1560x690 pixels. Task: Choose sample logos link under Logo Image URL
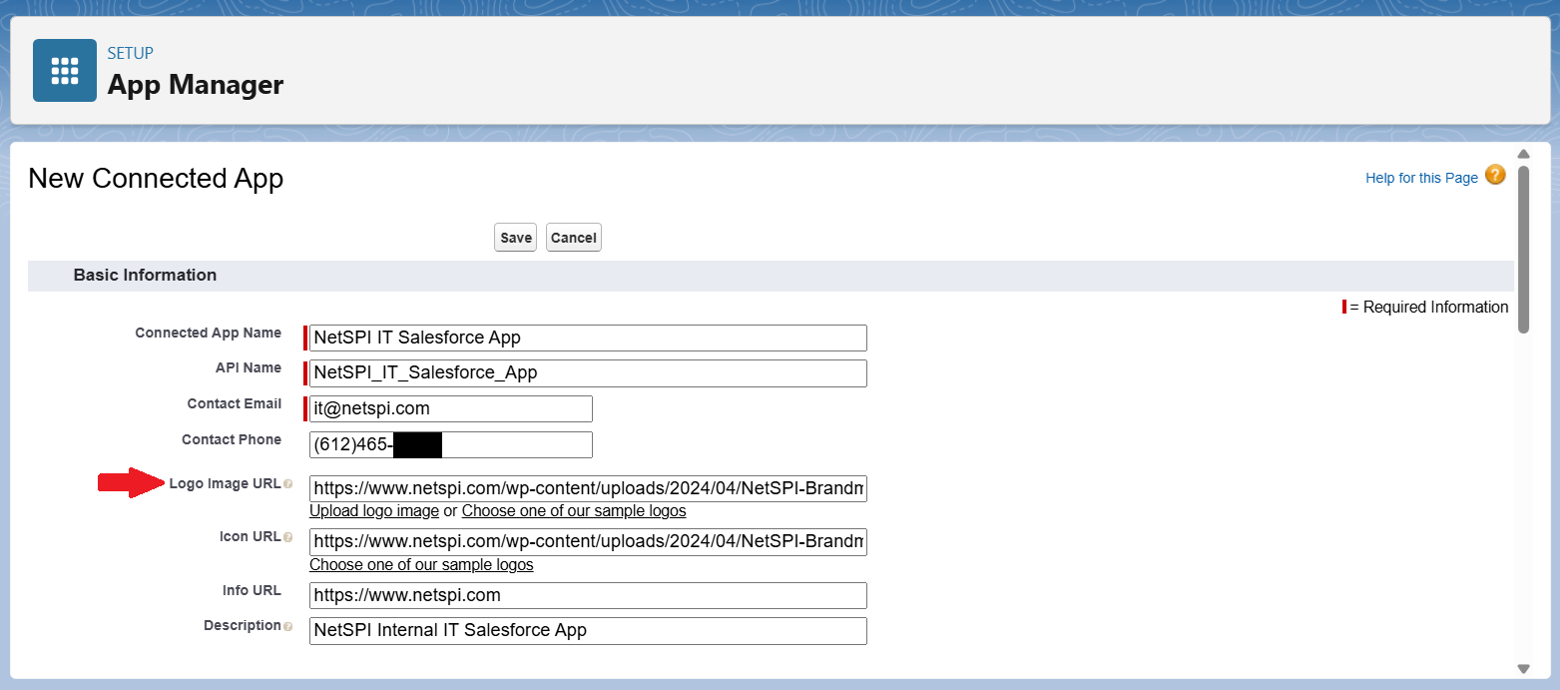(573, 511)
